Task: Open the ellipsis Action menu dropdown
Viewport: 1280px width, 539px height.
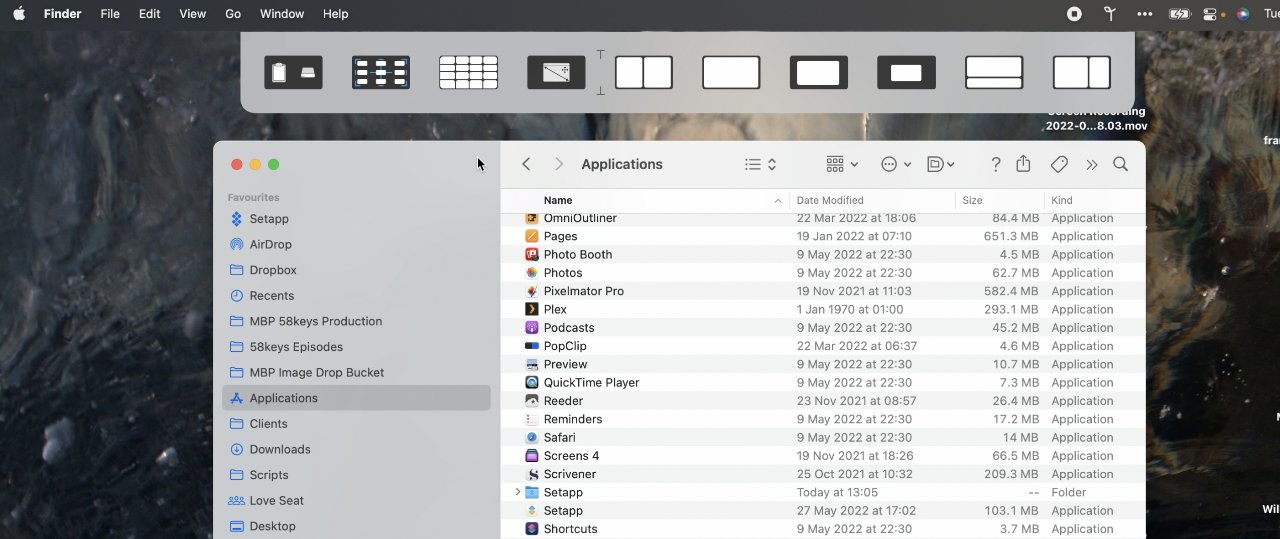Action: pos(896,164)
